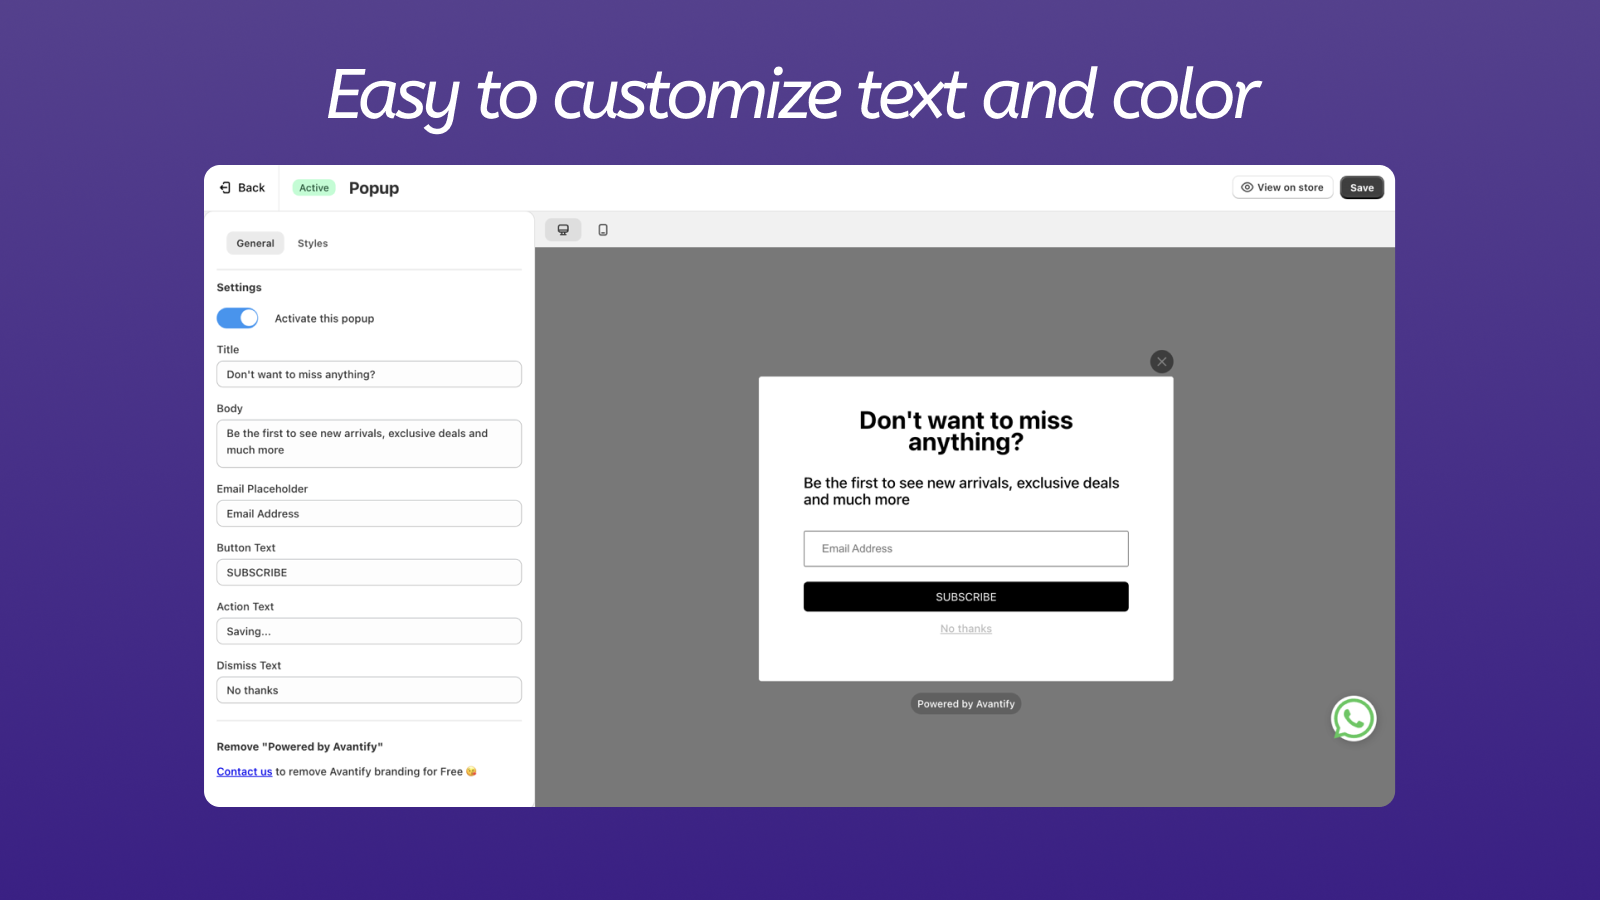Screen dimensions: 1600x900
Task: Switch to desktop preview icon
Action: (563, 230)
